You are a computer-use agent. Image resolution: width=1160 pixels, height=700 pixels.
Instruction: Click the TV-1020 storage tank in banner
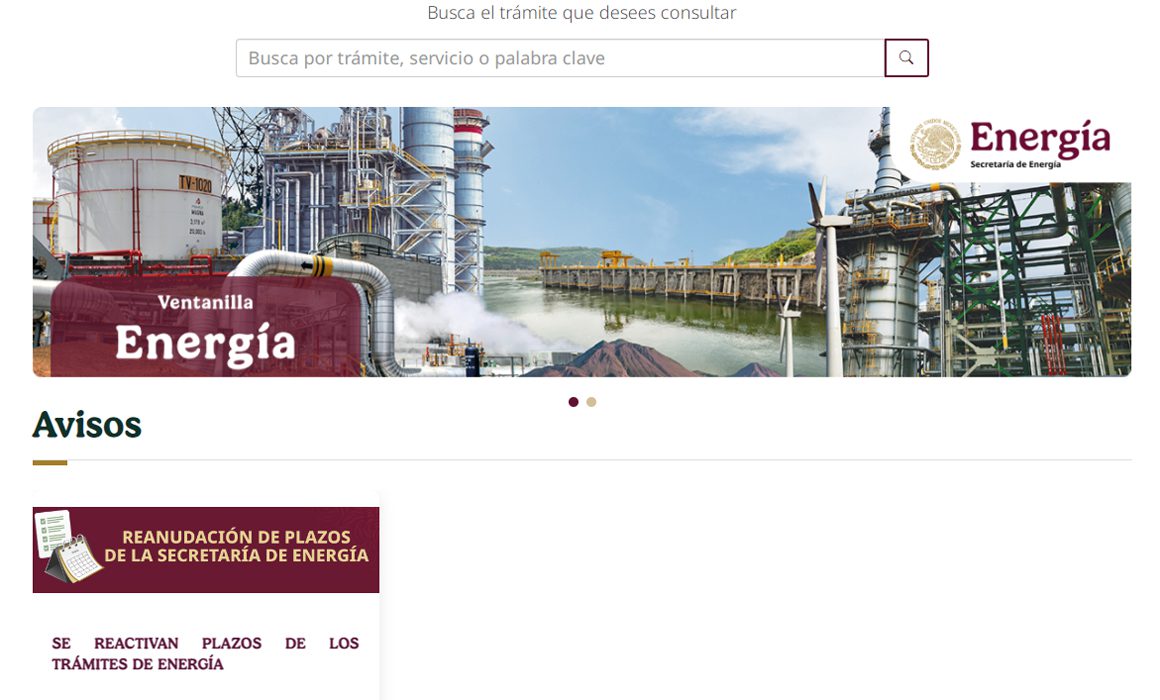pos(137,196)
